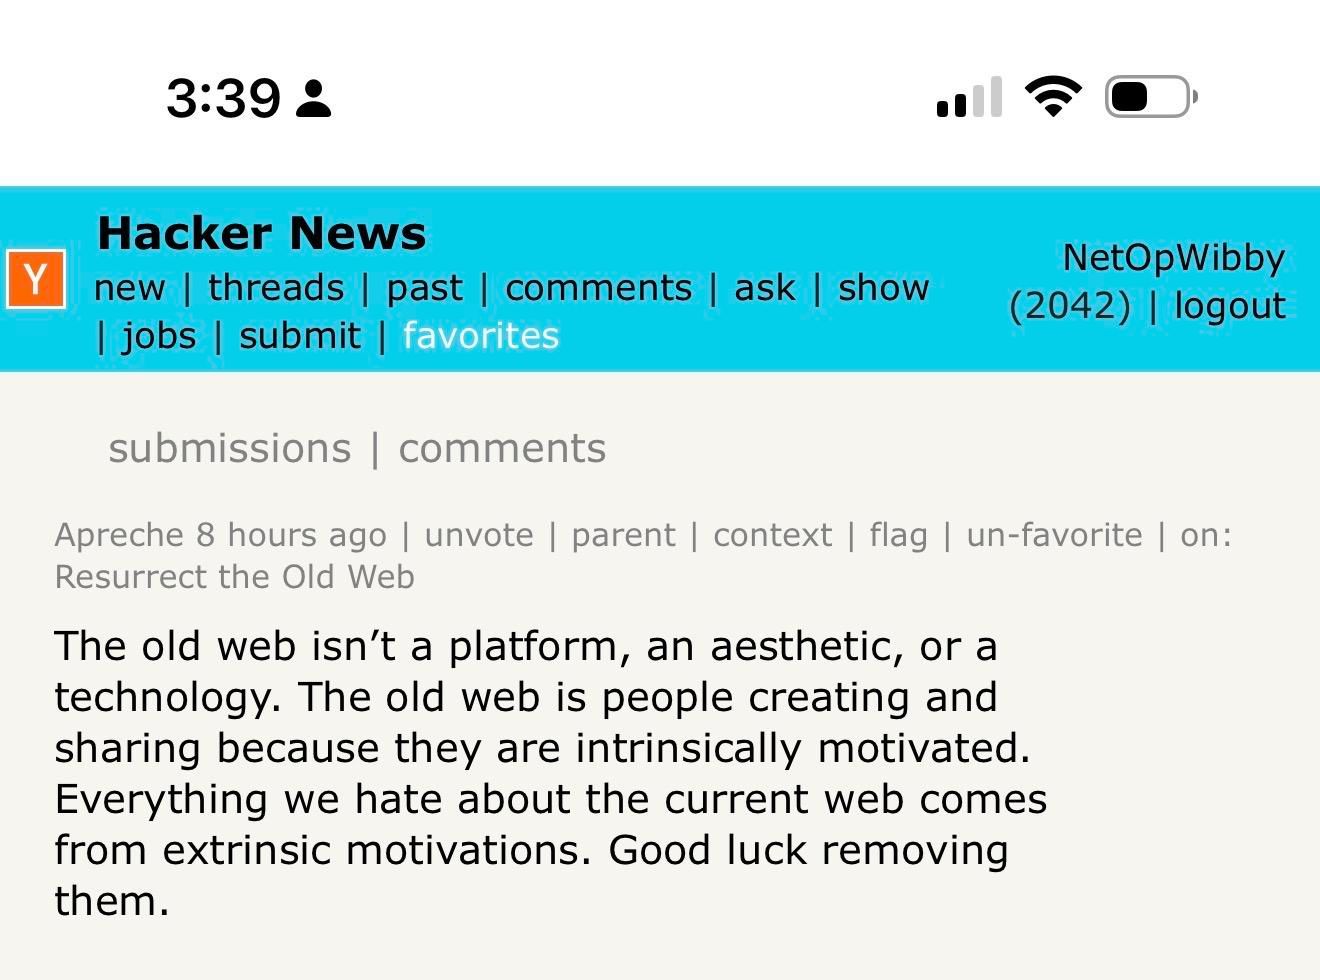Switch to the submissions tab
Image resolution: width=1320 pixels, height=980 pixels.
click(229, 448)
